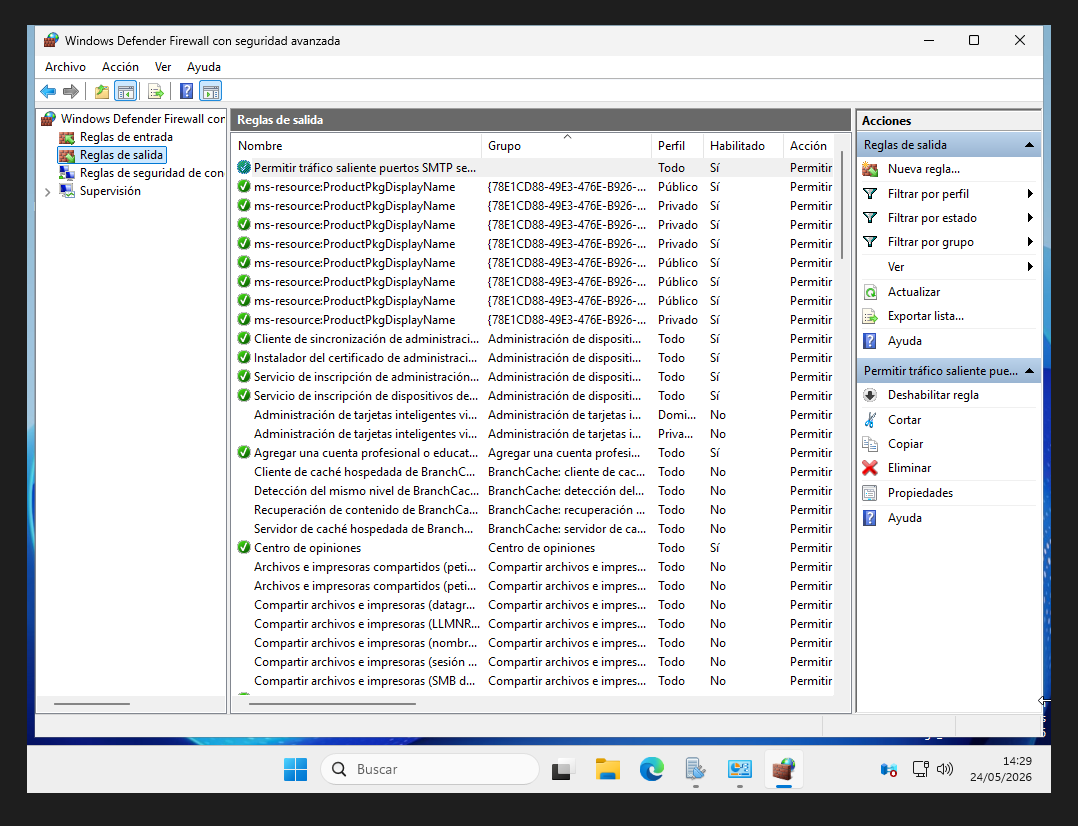Click the horizontal scrollbar of rules list
Screen dimensions: 1078x826
tap(332, 704)
